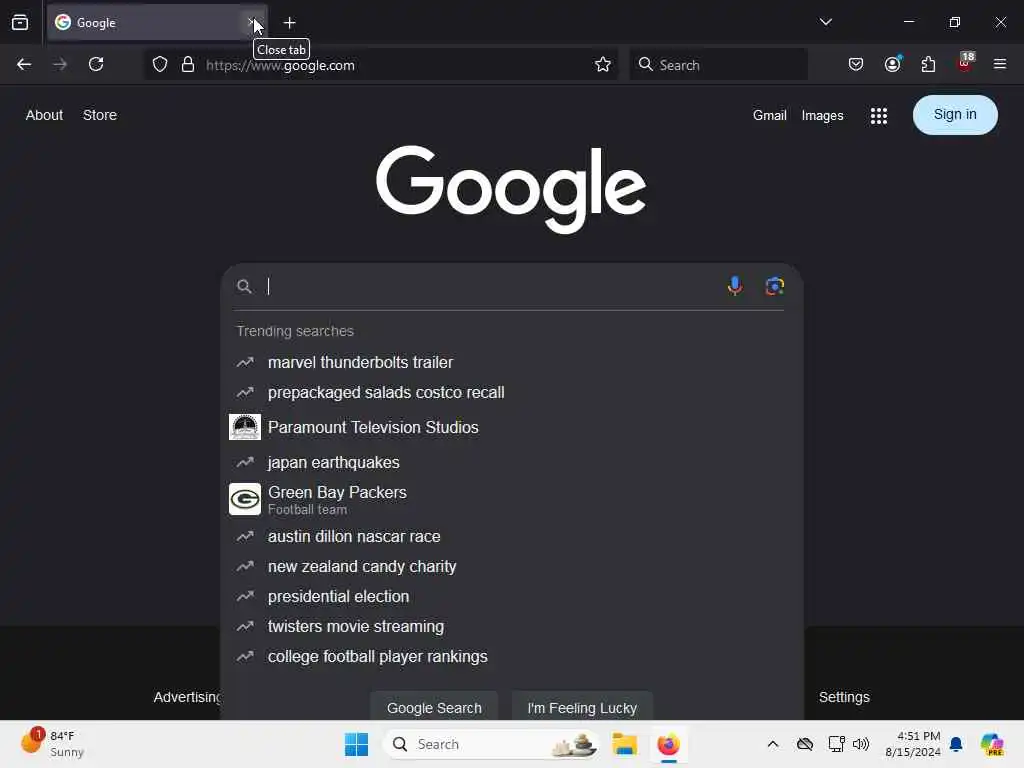1024x768 pixels.
Task: Click the Windows taskbar Search box
Action: [x=490, y=744]
